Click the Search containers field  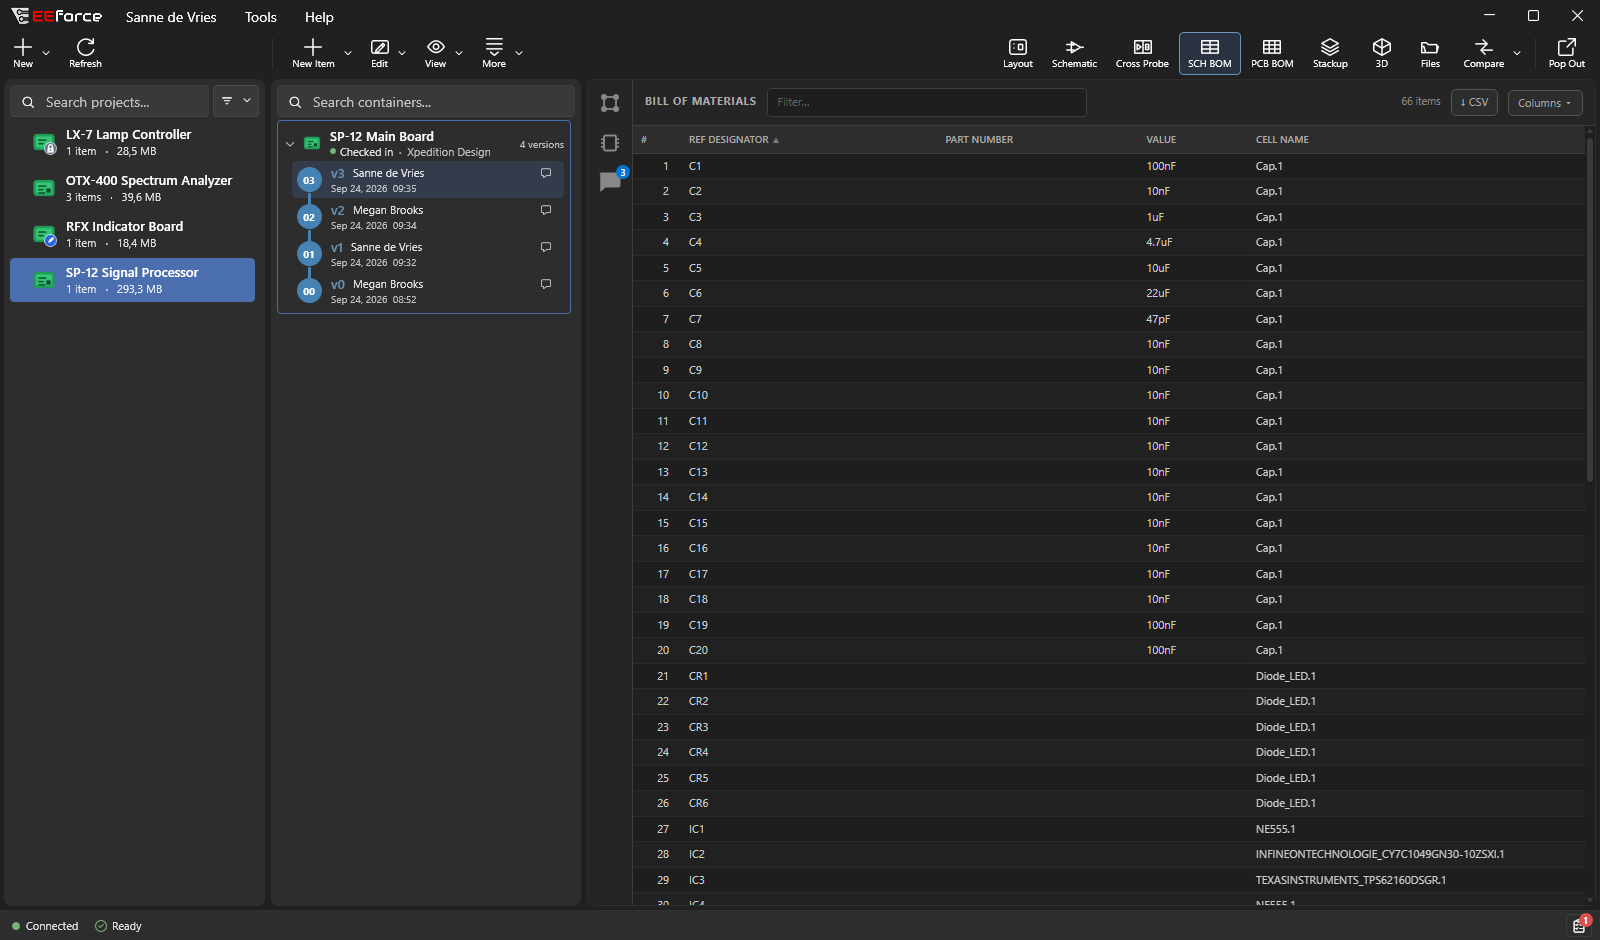426,102
